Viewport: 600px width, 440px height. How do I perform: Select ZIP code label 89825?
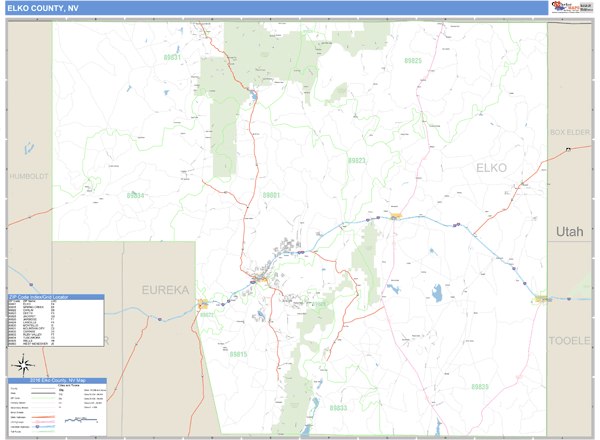click(x=413, y=61)
